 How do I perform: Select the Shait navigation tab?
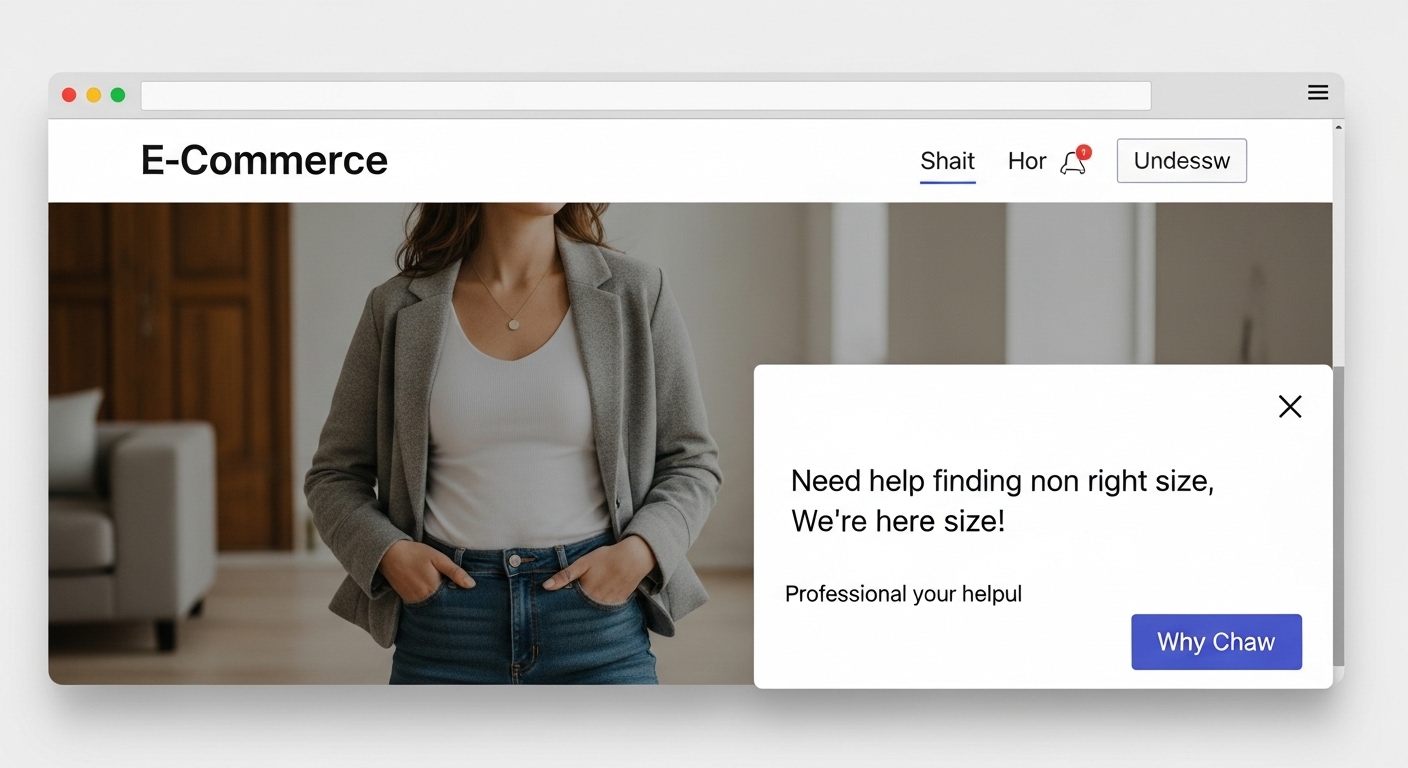pyautogui.click(x=947, y=162)
